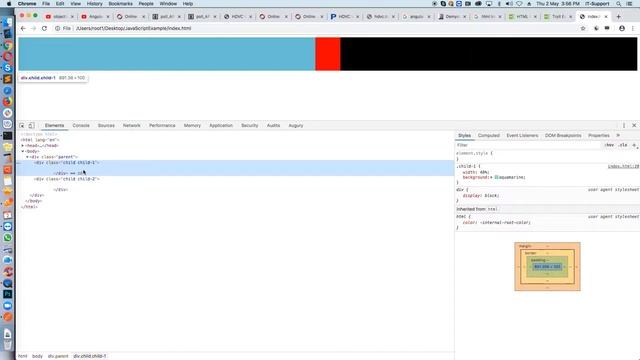The image size is (640, 360).
Task: Show more sidebar tabs with chevron
Action: coord(618,136)
